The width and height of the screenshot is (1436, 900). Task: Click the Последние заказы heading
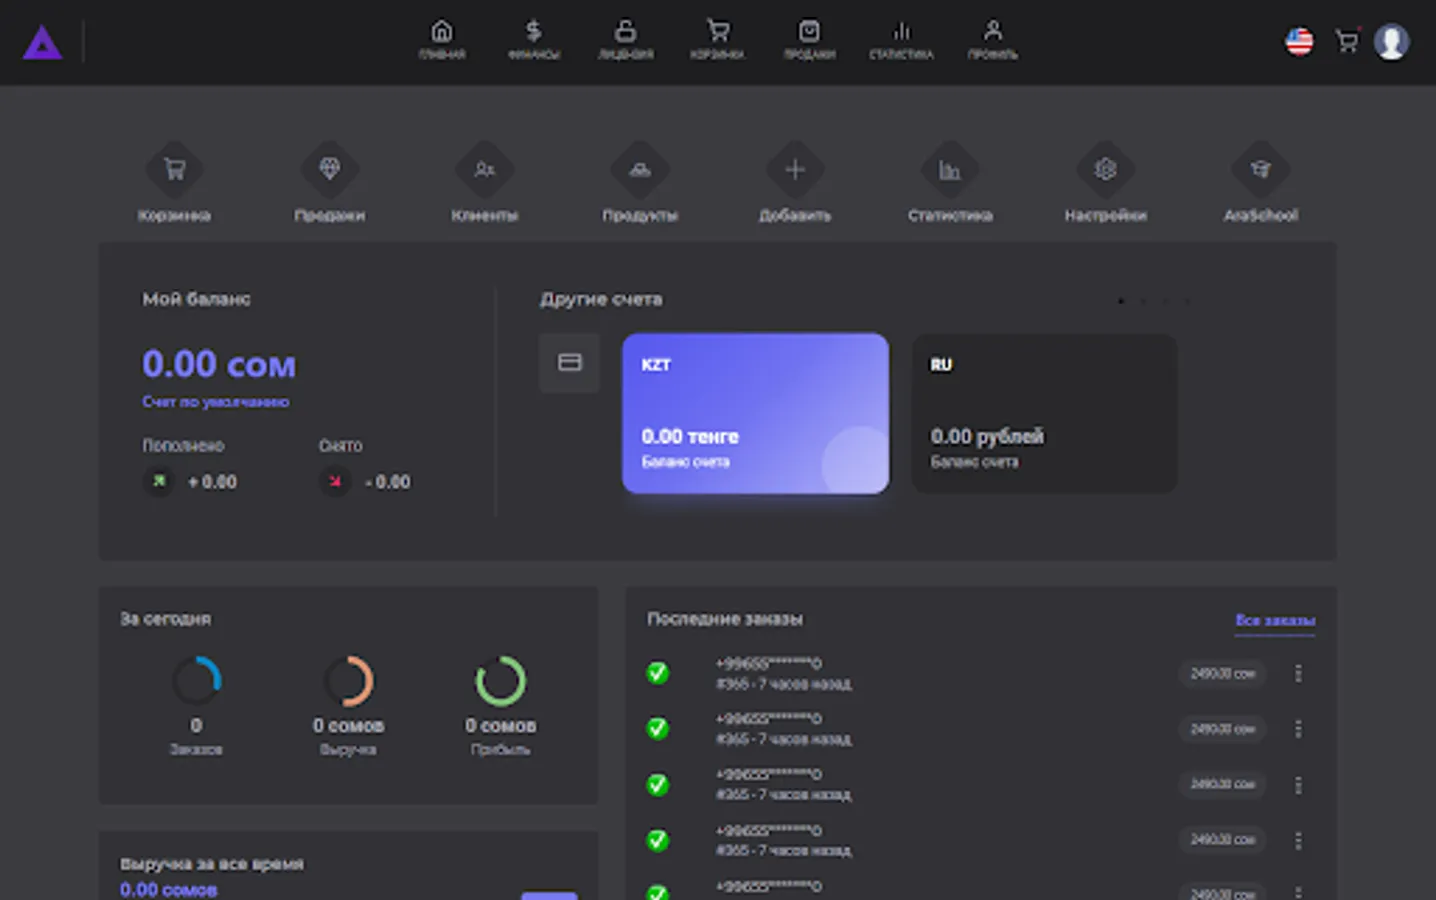[x=725, y=619]
